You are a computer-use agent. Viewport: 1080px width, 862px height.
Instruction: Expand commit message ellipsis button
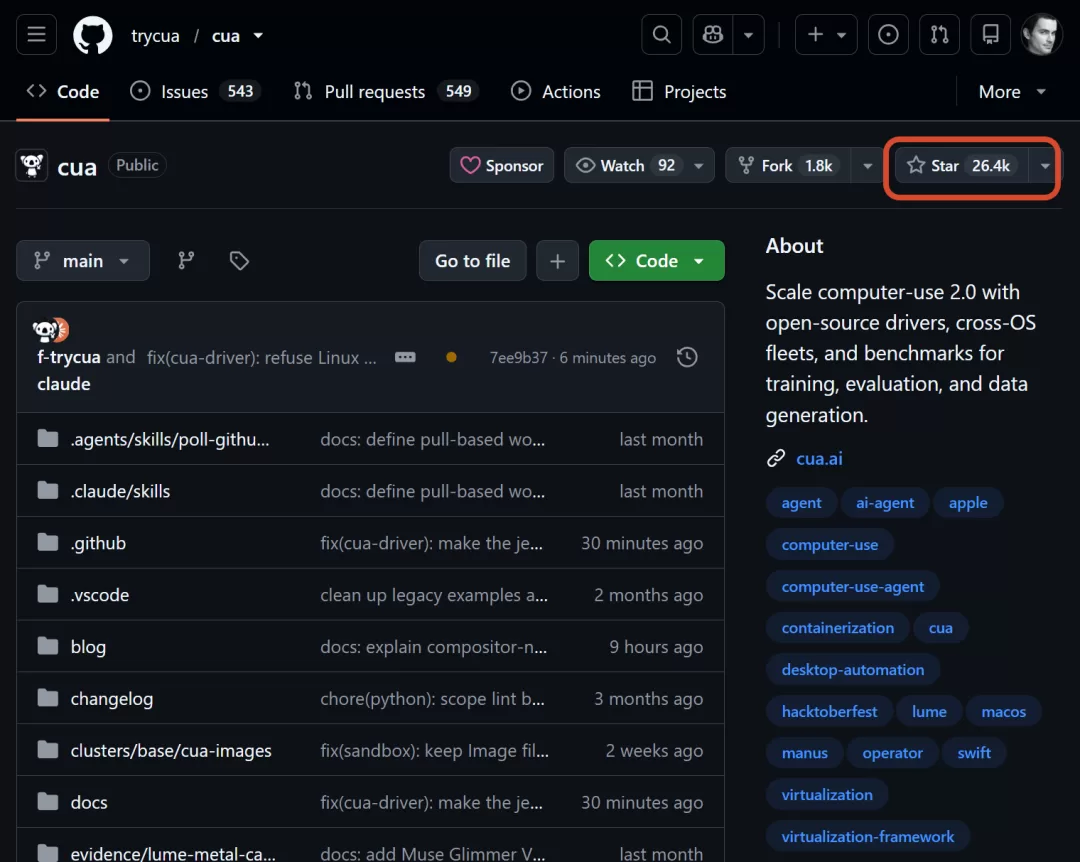coord(405,357)
